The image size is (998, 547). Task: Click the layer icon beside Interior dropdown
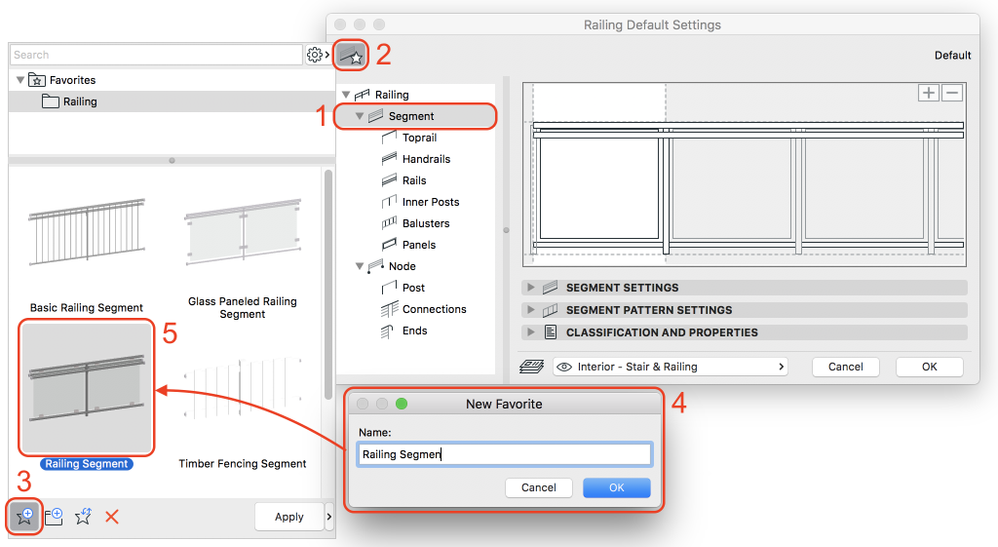(531, 367)
